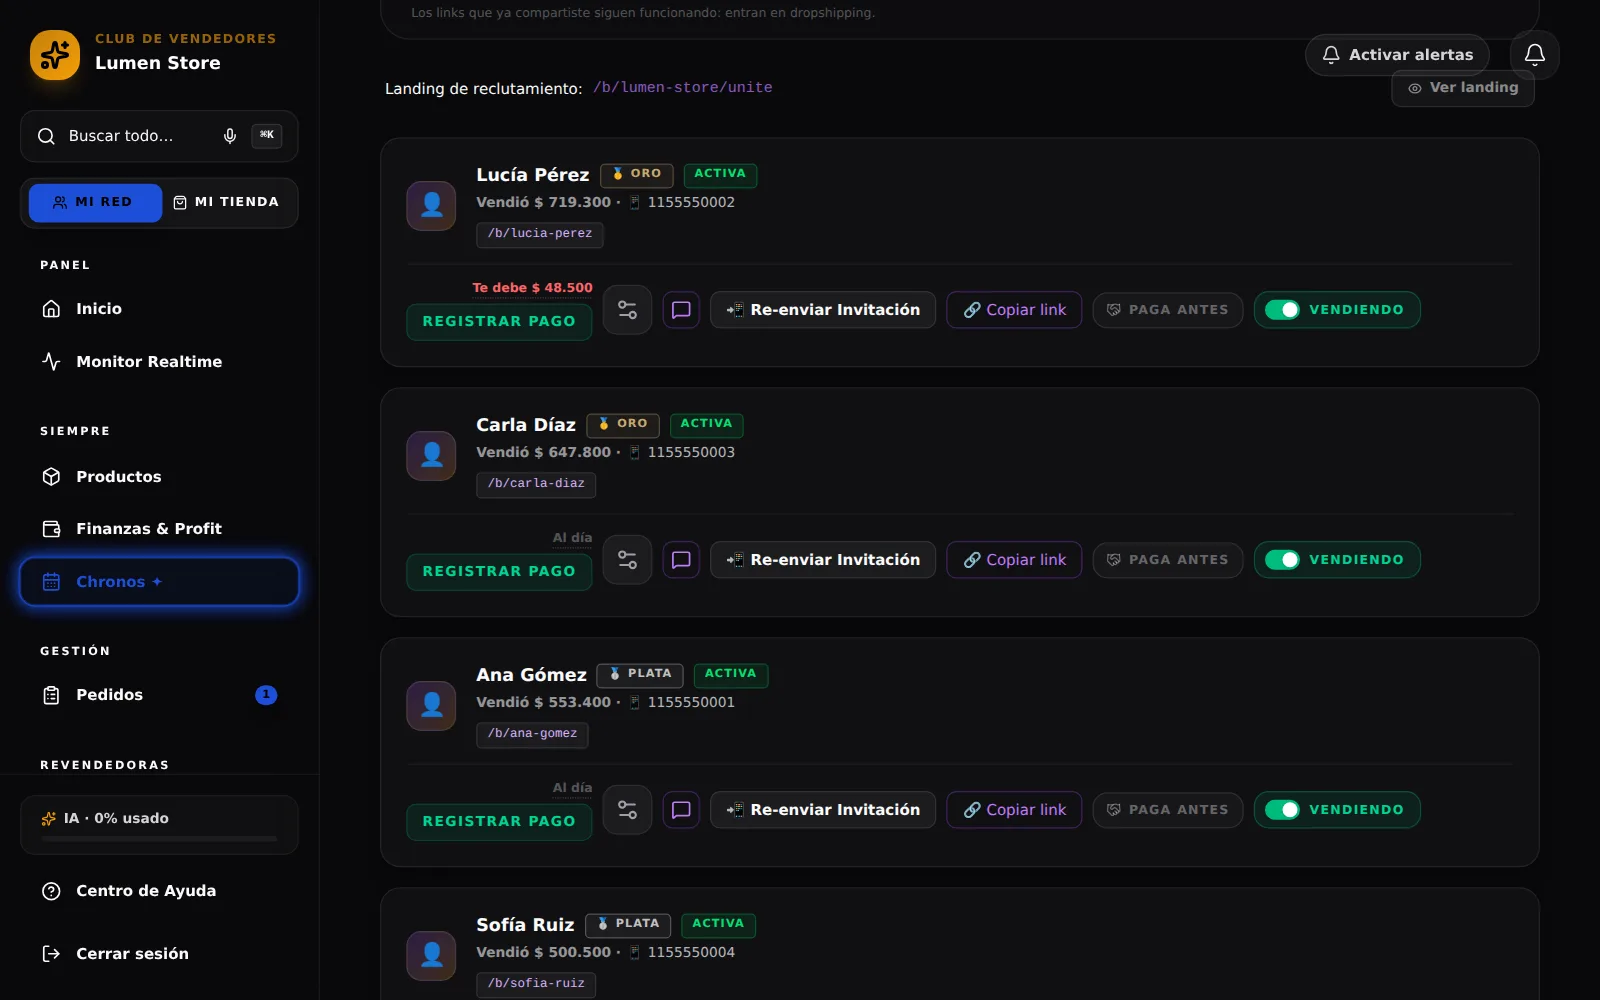Click Ver landing button
Viewport: 1600px width, 1000px height.
point(1463,88)
